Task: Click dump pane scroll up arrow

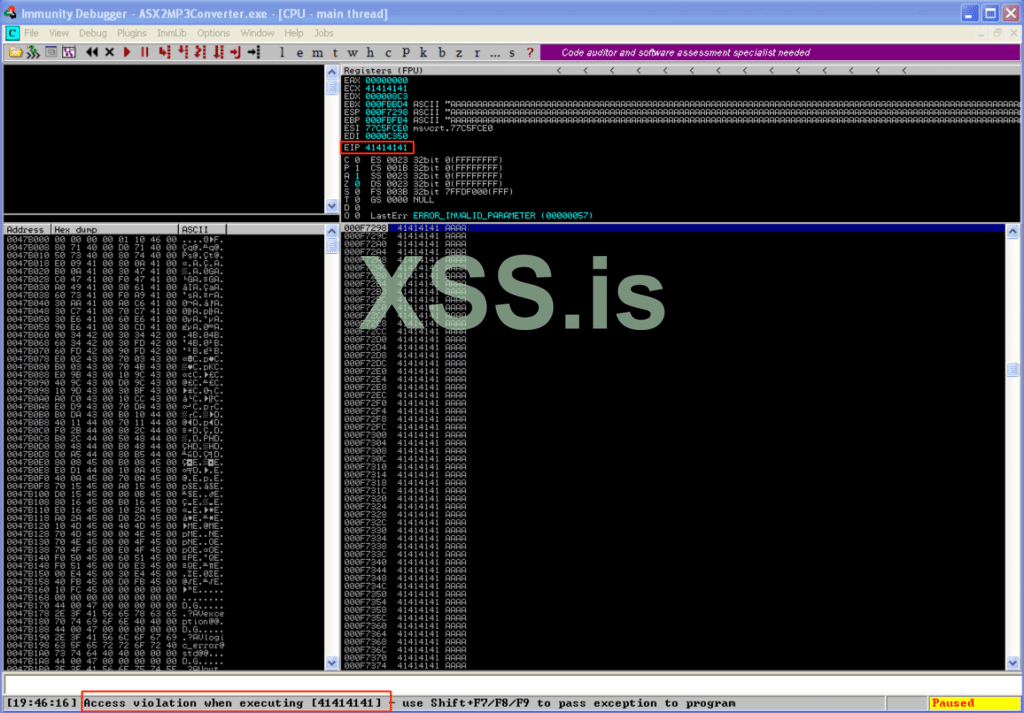Action: (x=332, y=231)
